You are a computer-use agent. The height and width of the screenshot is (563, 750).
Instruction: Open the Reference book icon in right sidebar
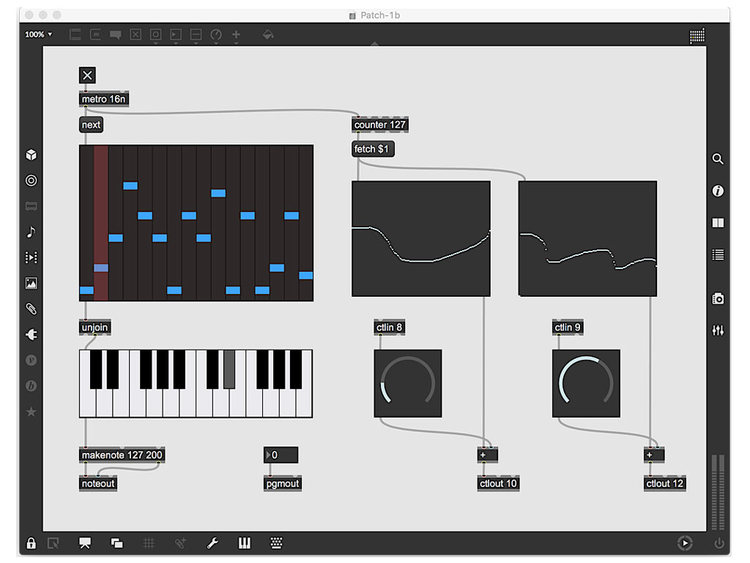(718, 222)
